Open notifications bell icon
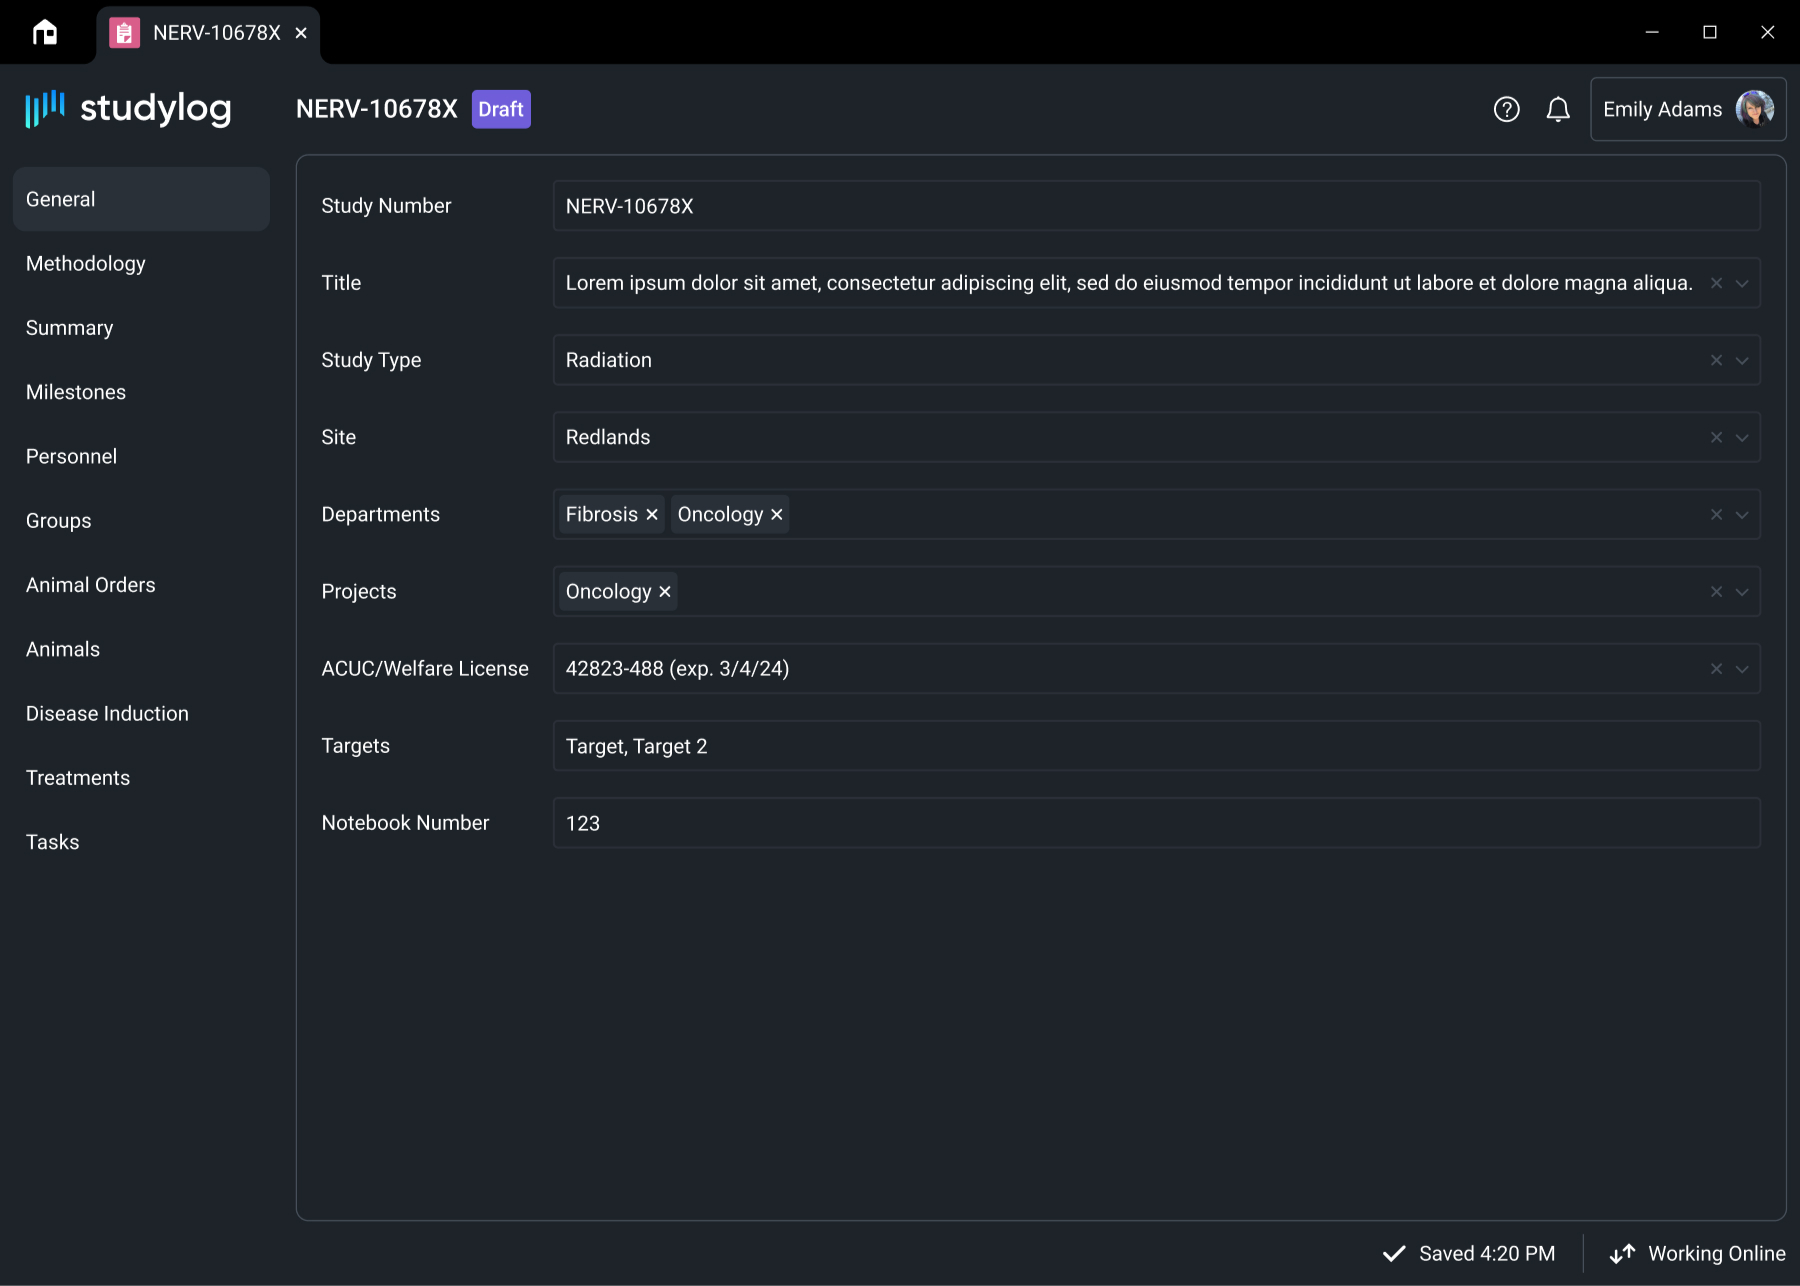The image size is (1800, 1286). click(x=1558, y=109)
